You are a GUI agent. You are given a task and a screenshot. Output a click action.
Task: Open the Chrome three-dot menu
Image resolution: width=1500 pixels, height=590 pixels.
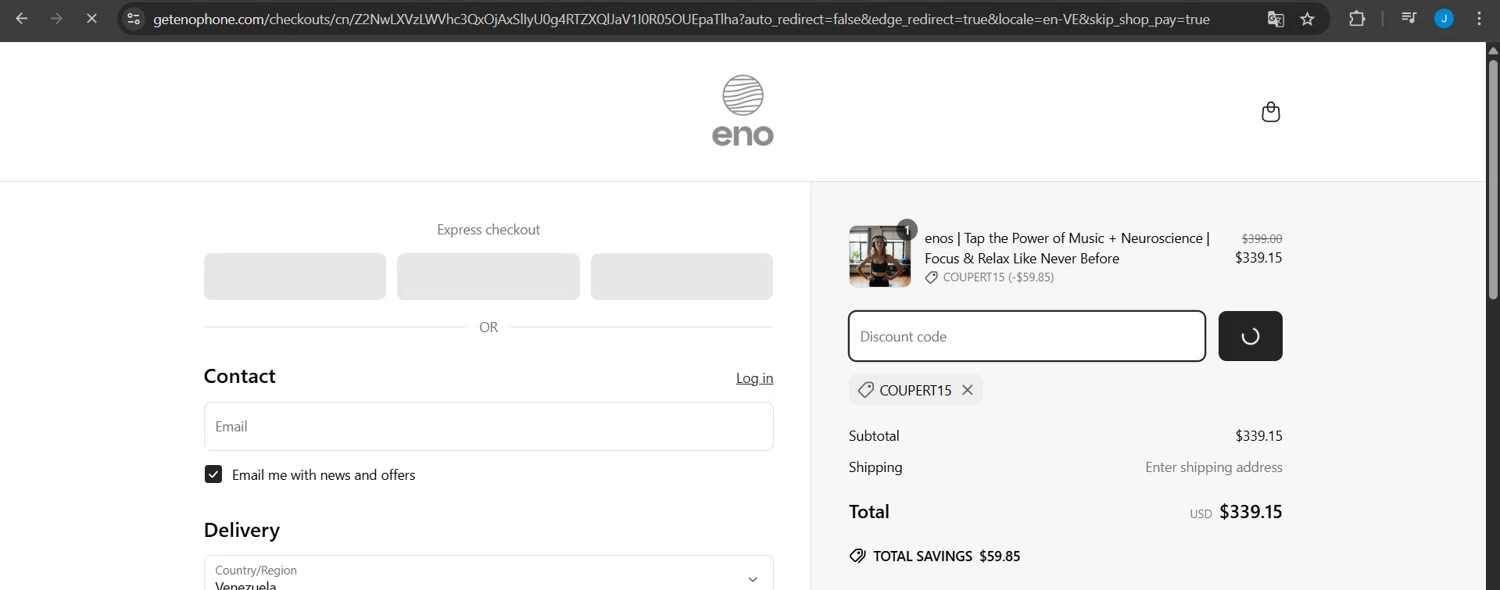1479,18
